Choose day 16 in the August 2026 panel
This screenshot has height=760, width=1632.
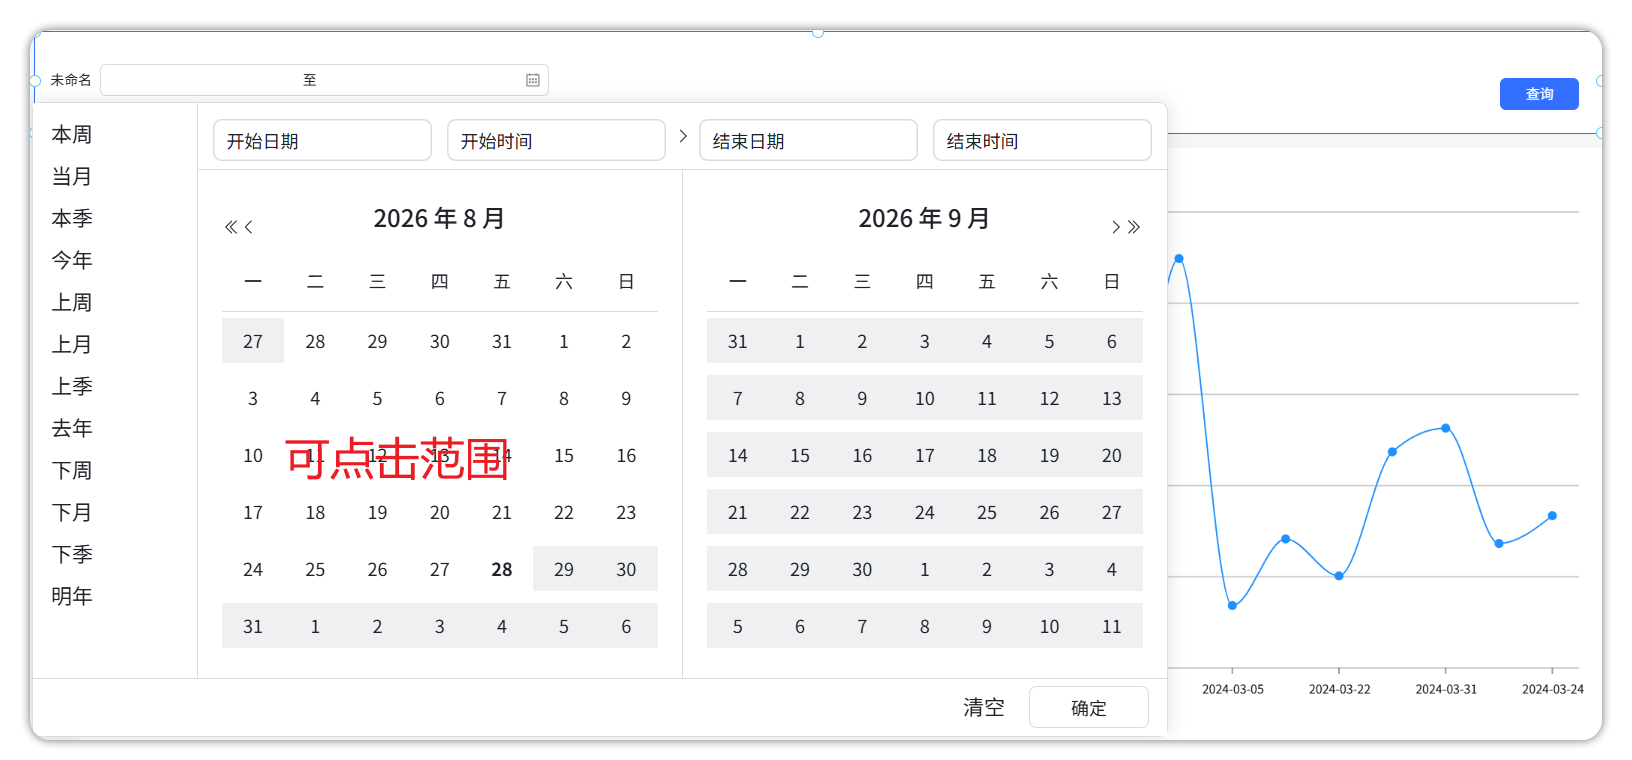coord(626,455)
